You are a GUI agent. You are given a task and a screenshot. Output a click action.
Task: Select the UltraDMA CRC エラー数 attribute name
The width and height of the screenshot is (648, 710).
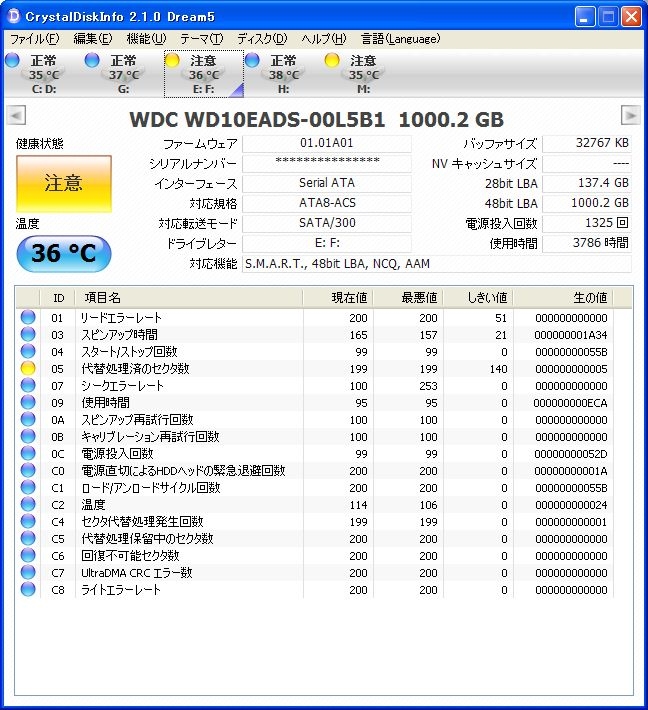[x=137, y=573]
